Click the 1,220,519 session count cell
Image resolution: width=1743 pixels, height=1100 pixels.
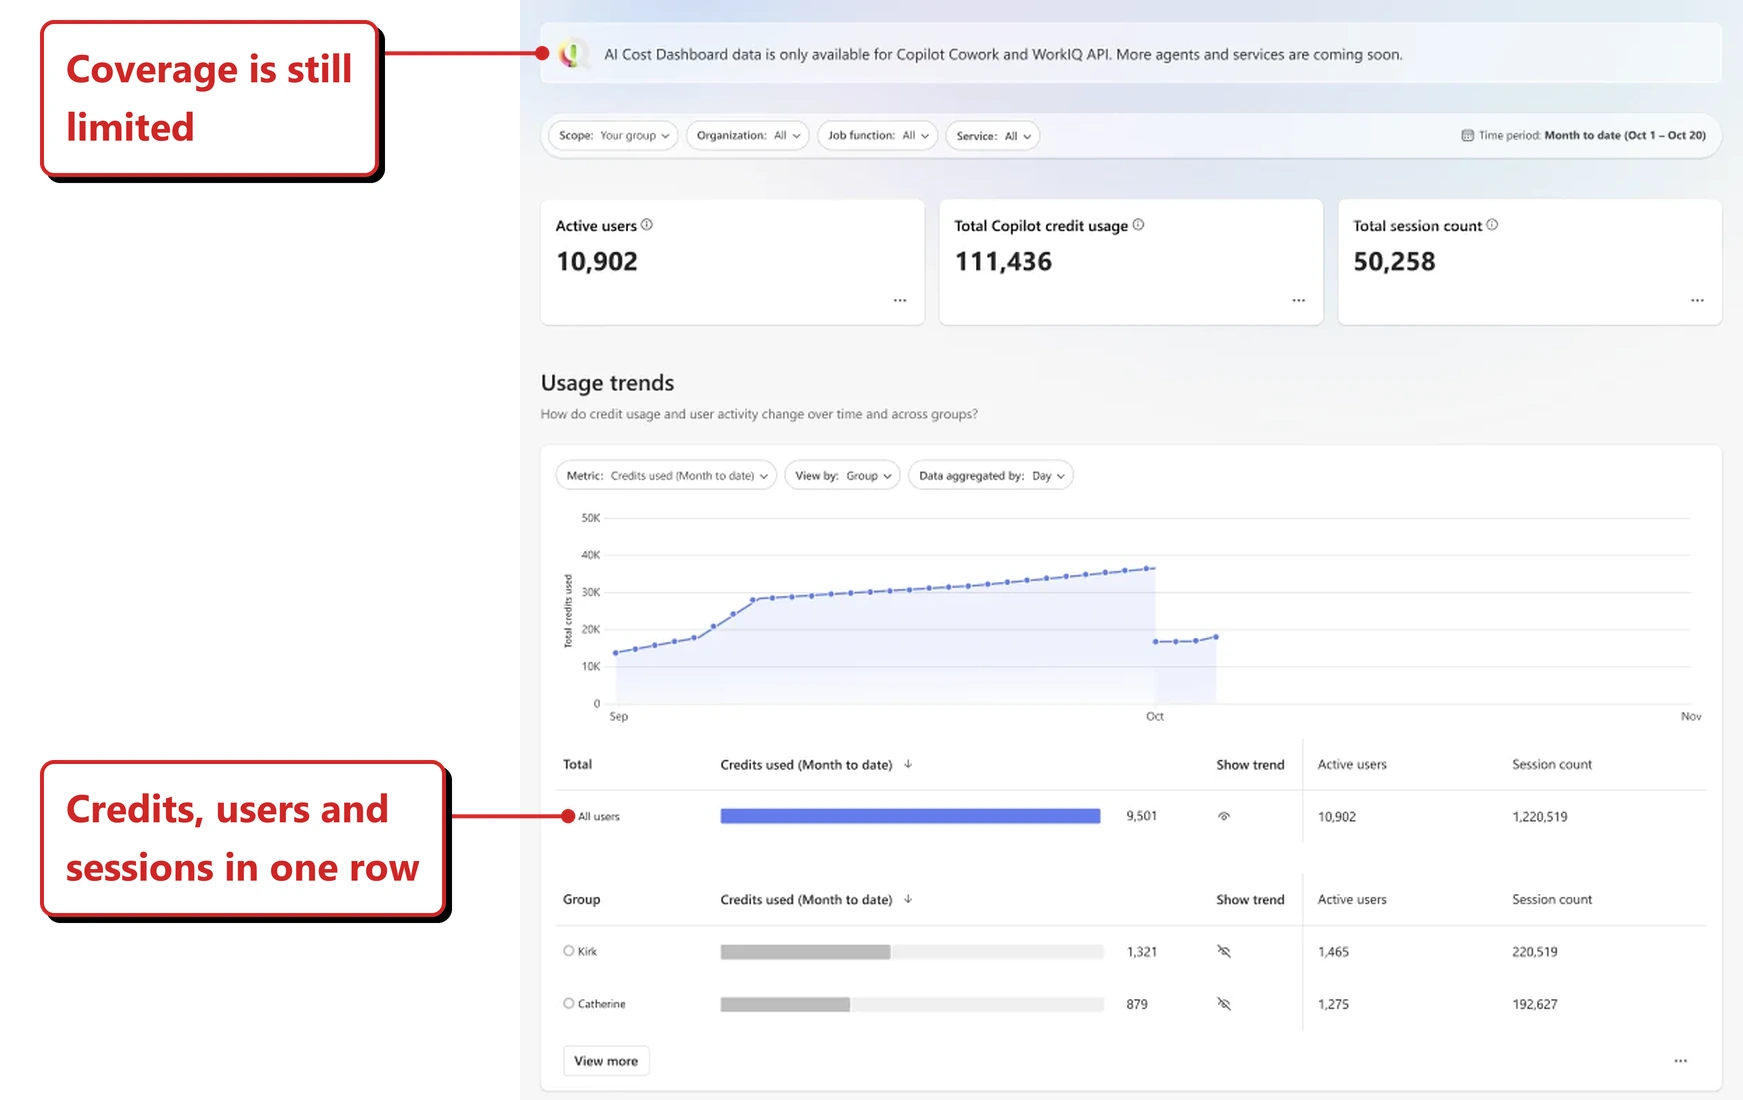1540,817
